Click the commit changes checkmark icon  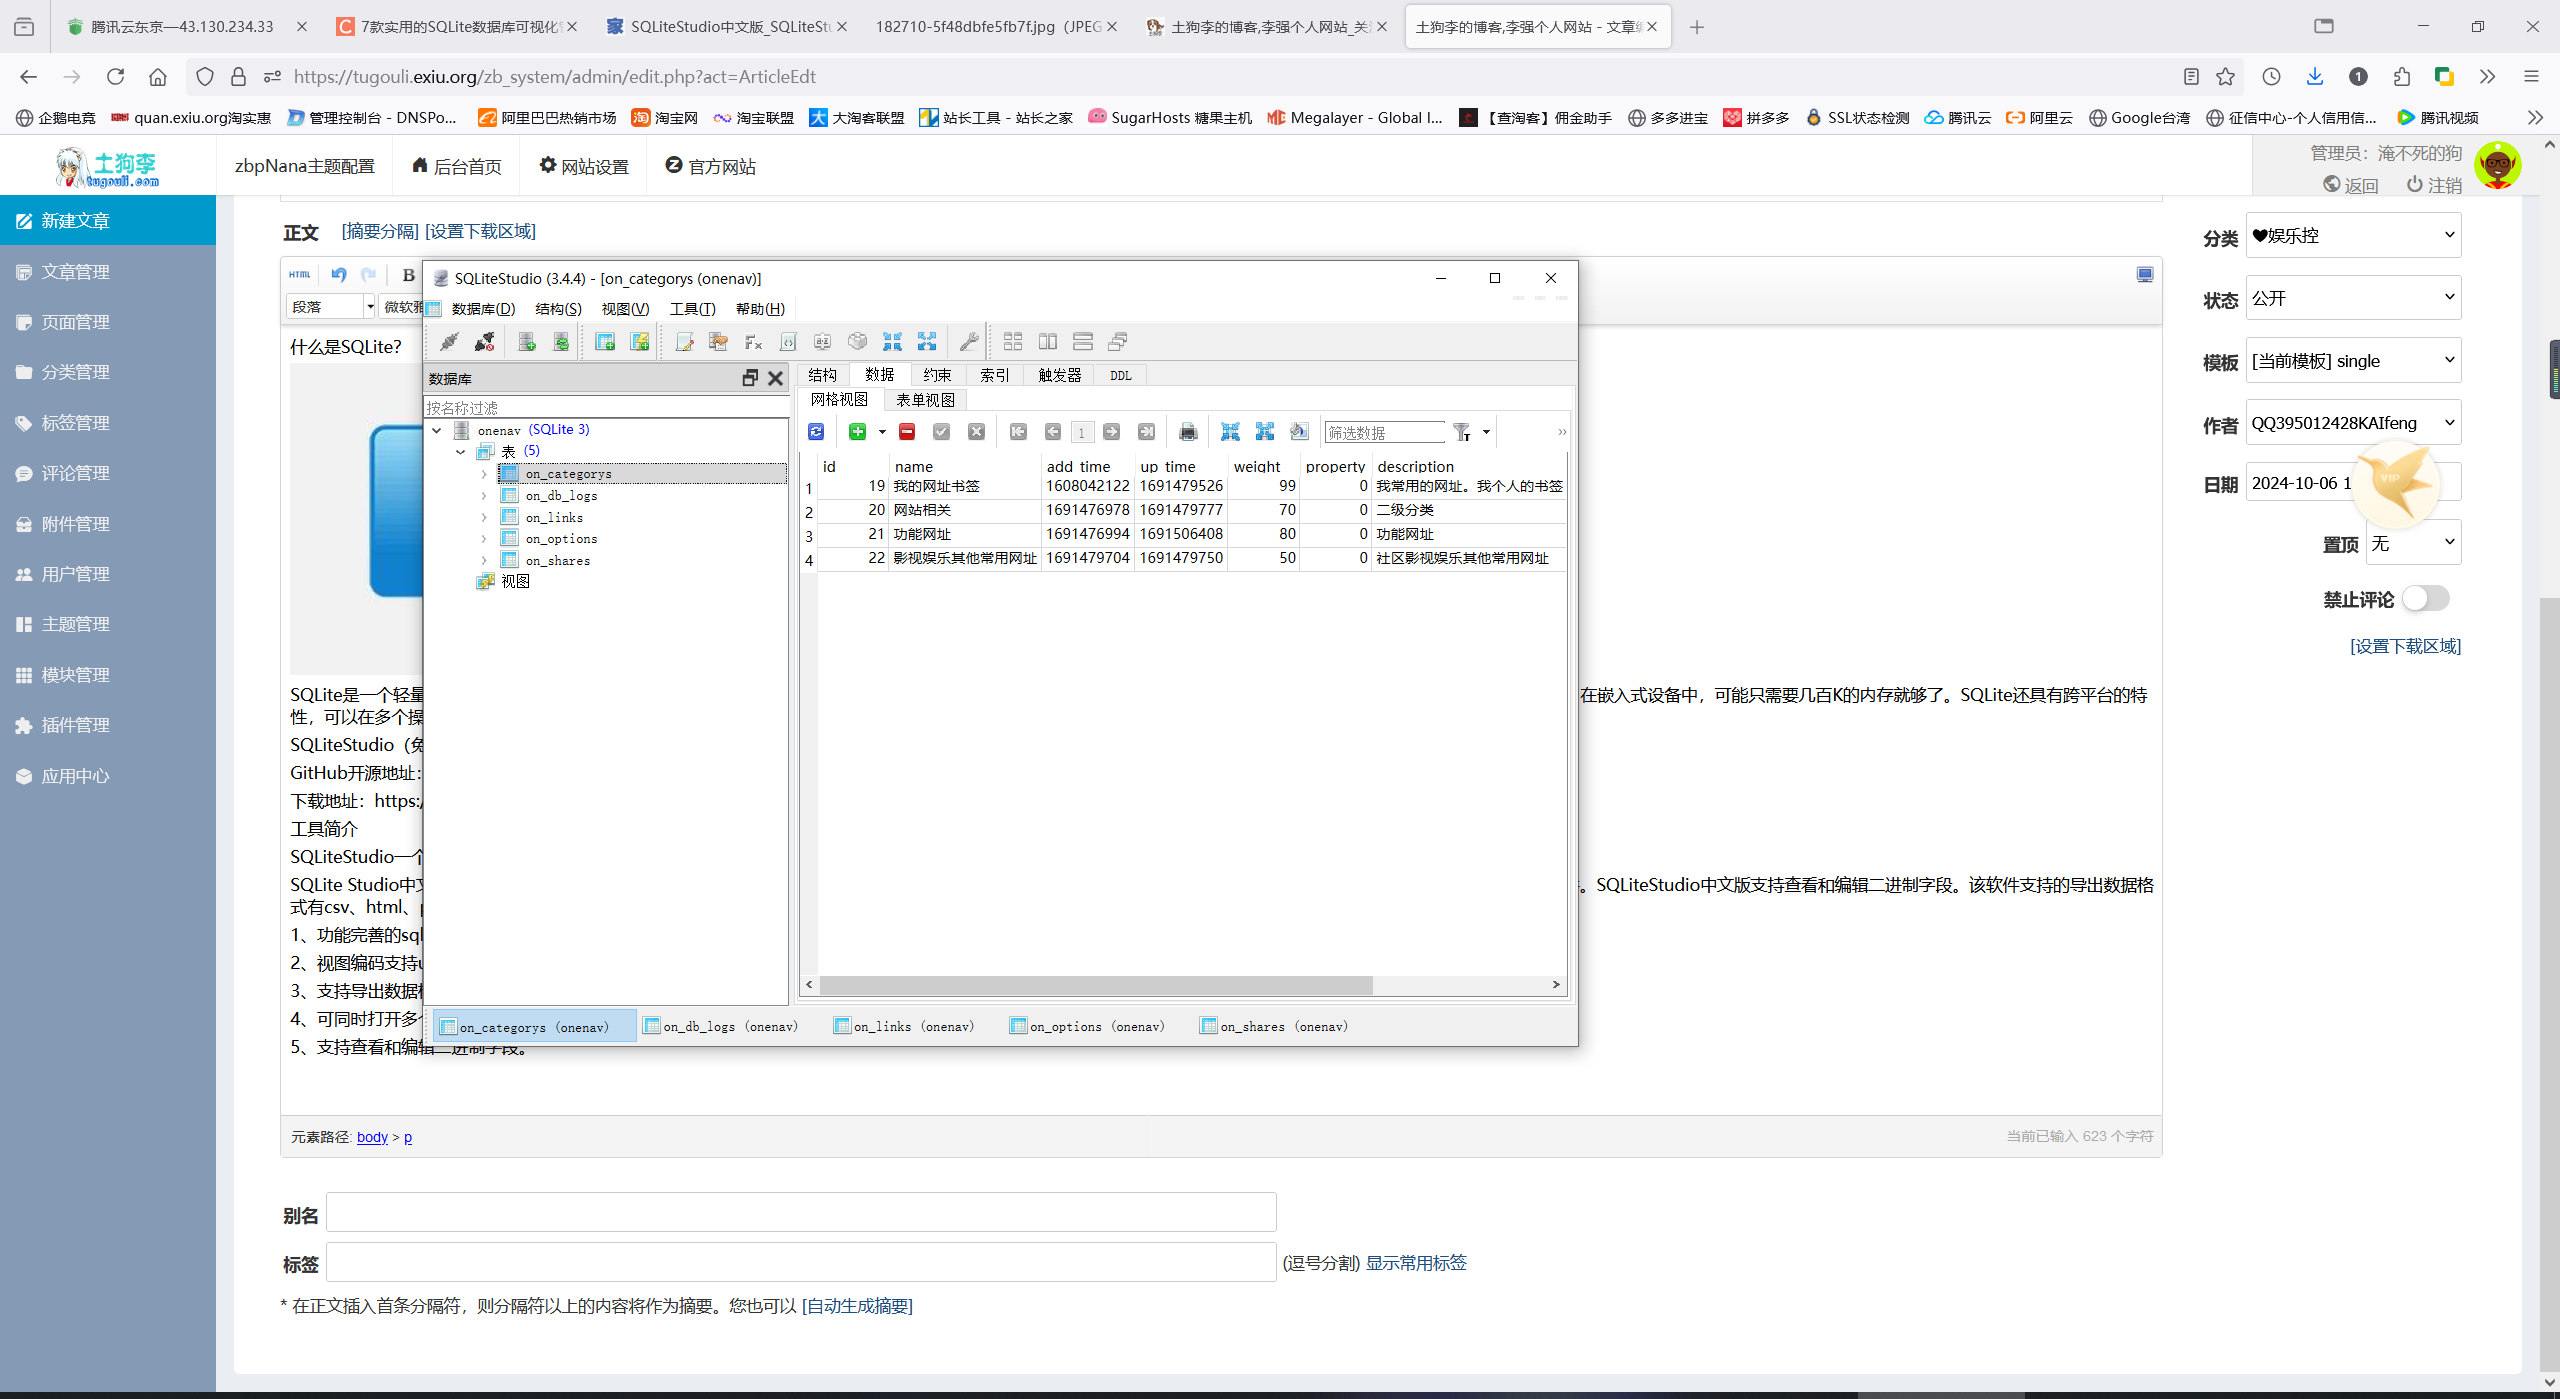click(x=942, y=432)
